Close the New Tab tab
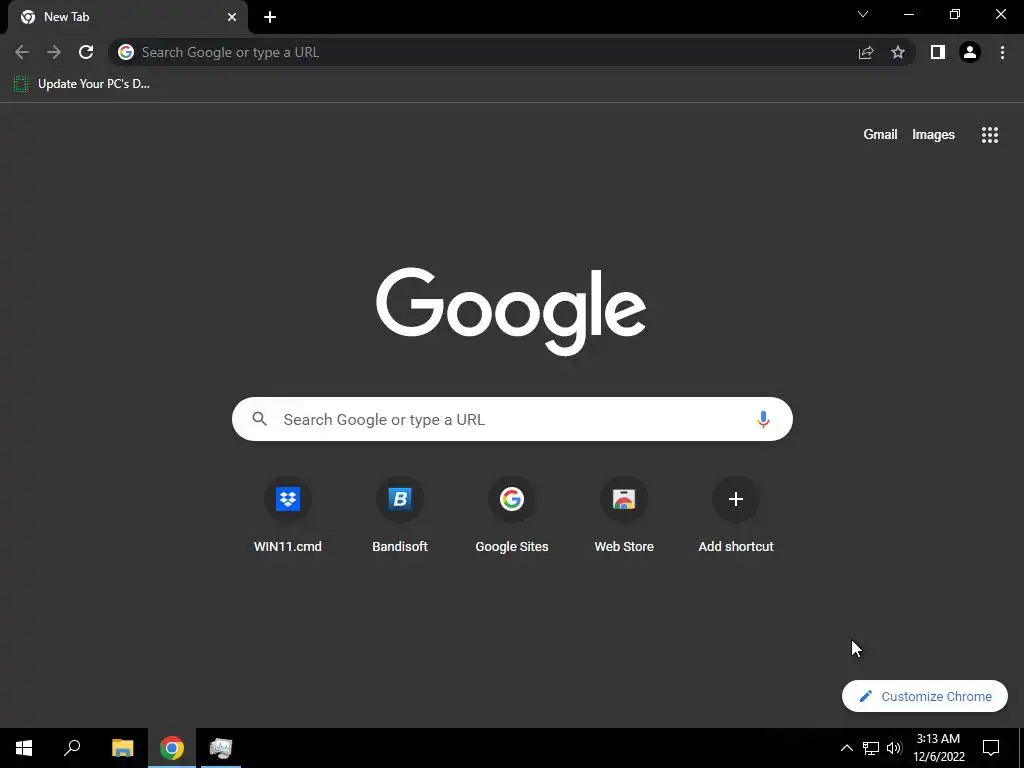This screenshot has width=1024, height=768. (x=232, y=17)
